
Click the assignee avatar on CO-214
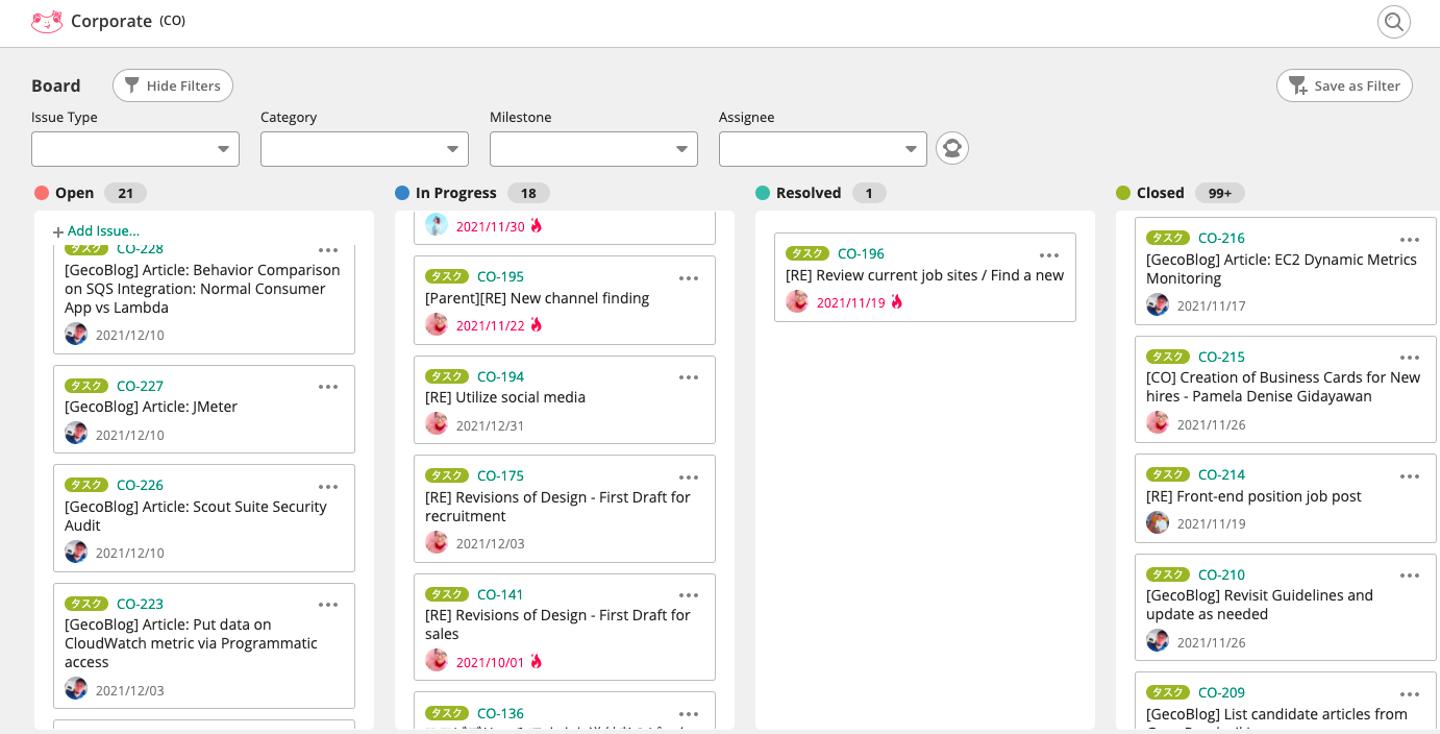[1157, 523]
